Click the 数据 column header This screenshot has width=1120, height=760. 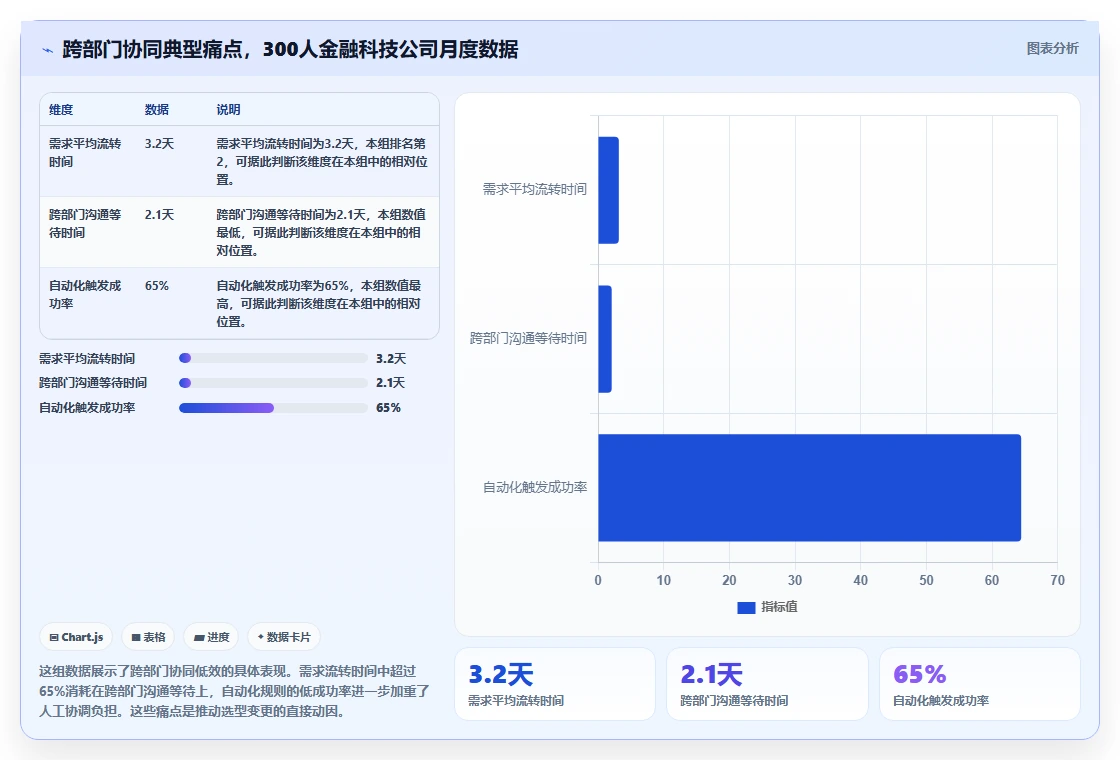click(156, 109)
